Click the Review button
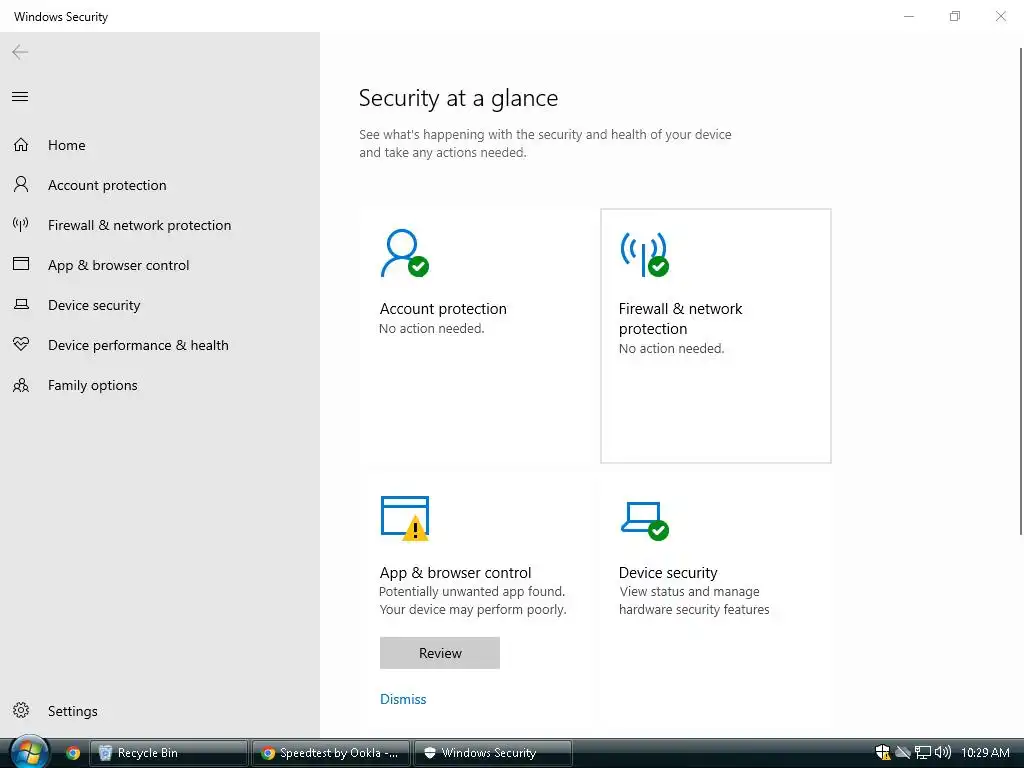 point(440,653)
